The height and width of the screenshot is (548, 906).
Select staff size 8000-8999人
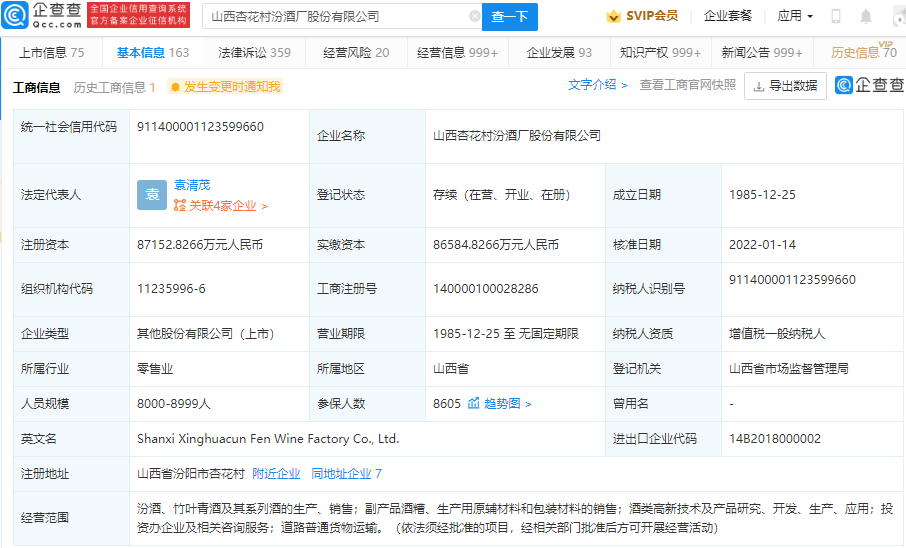(x=173, y=404)
